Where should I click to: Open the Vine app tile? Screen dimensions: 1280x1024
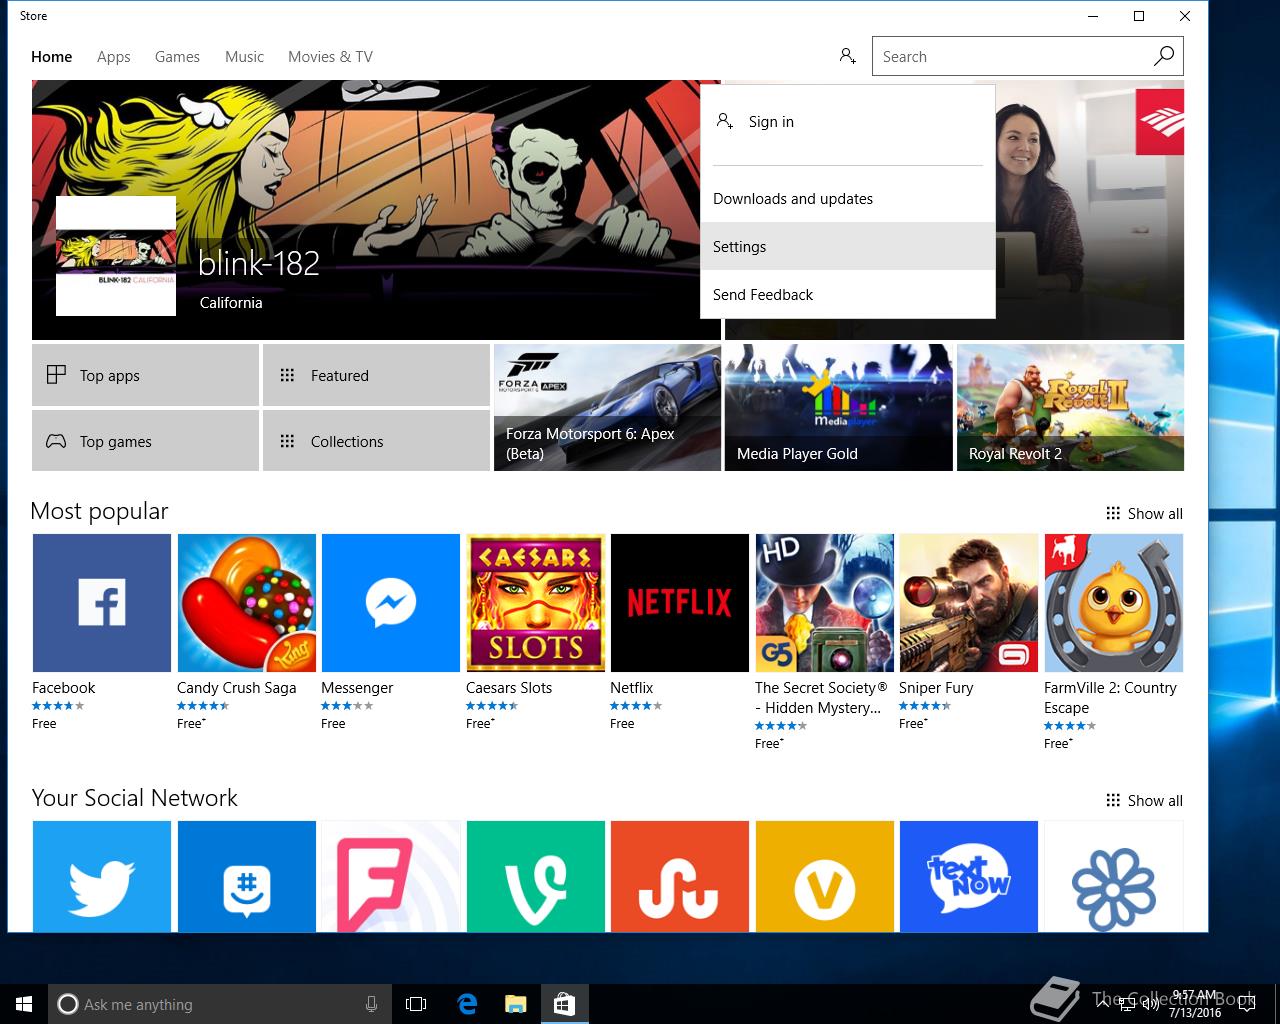click(x=536, y=877)
